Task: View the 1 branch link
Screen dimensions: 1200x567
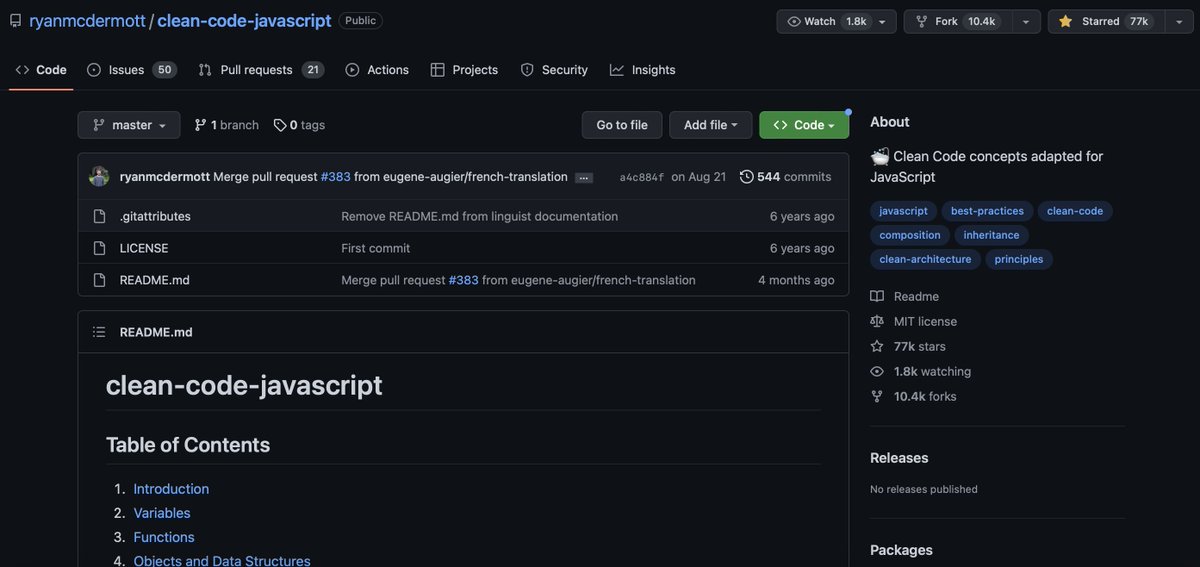Action: click(x=226, y=125)
